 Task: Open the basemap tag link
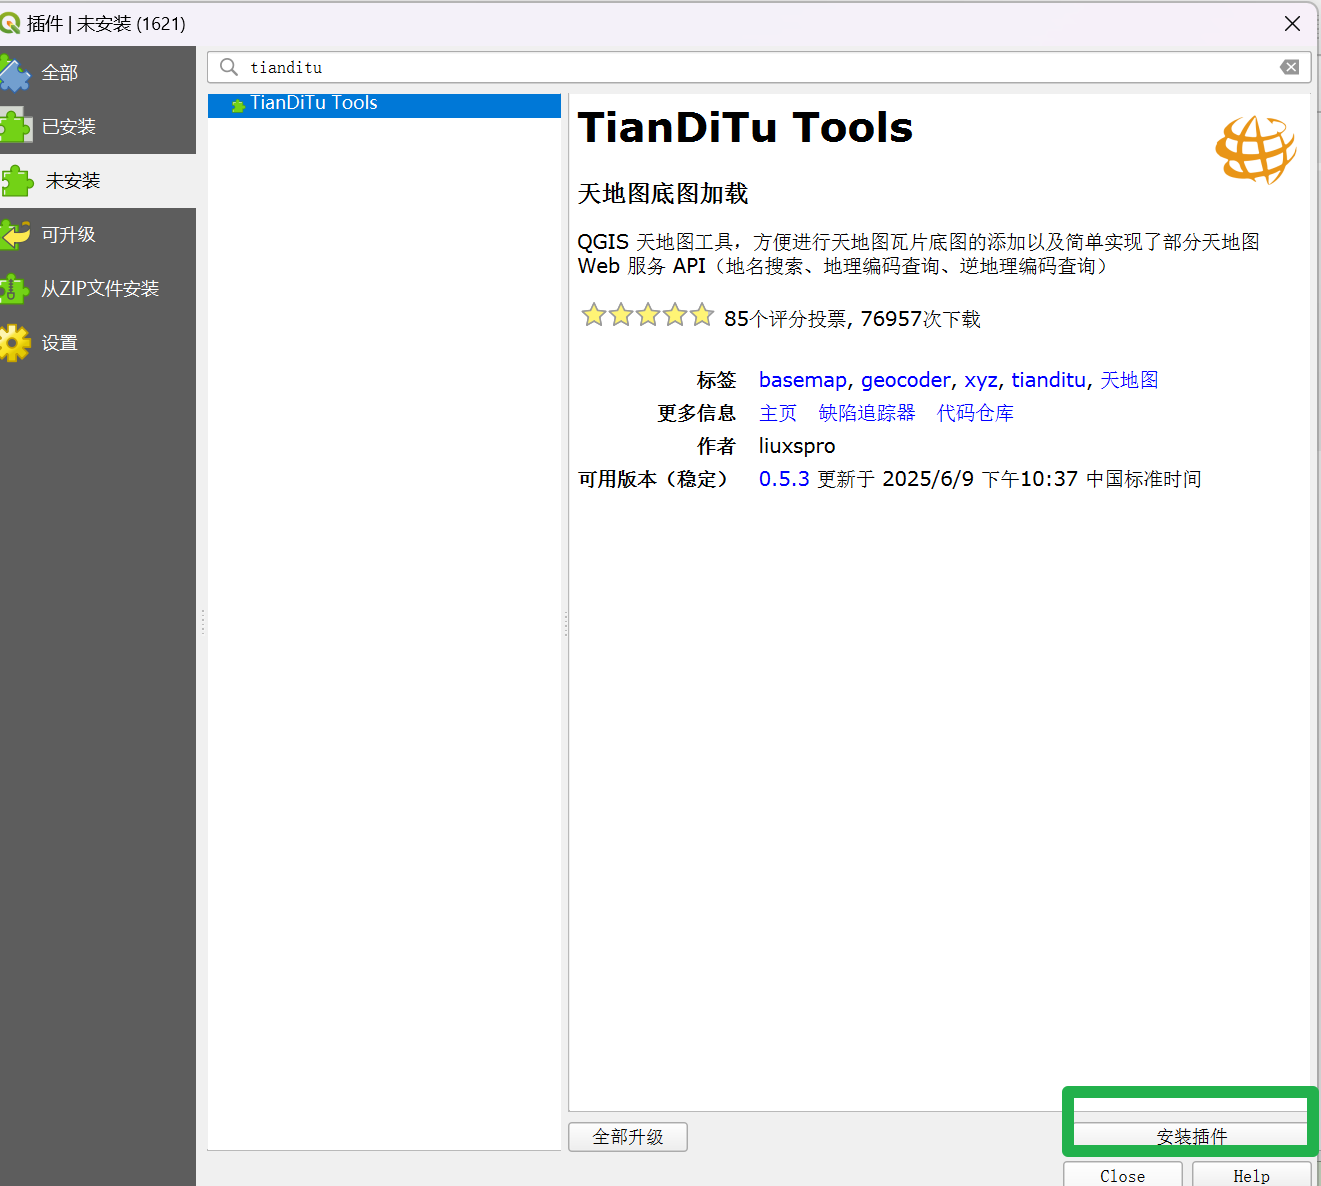coord(802,380)
